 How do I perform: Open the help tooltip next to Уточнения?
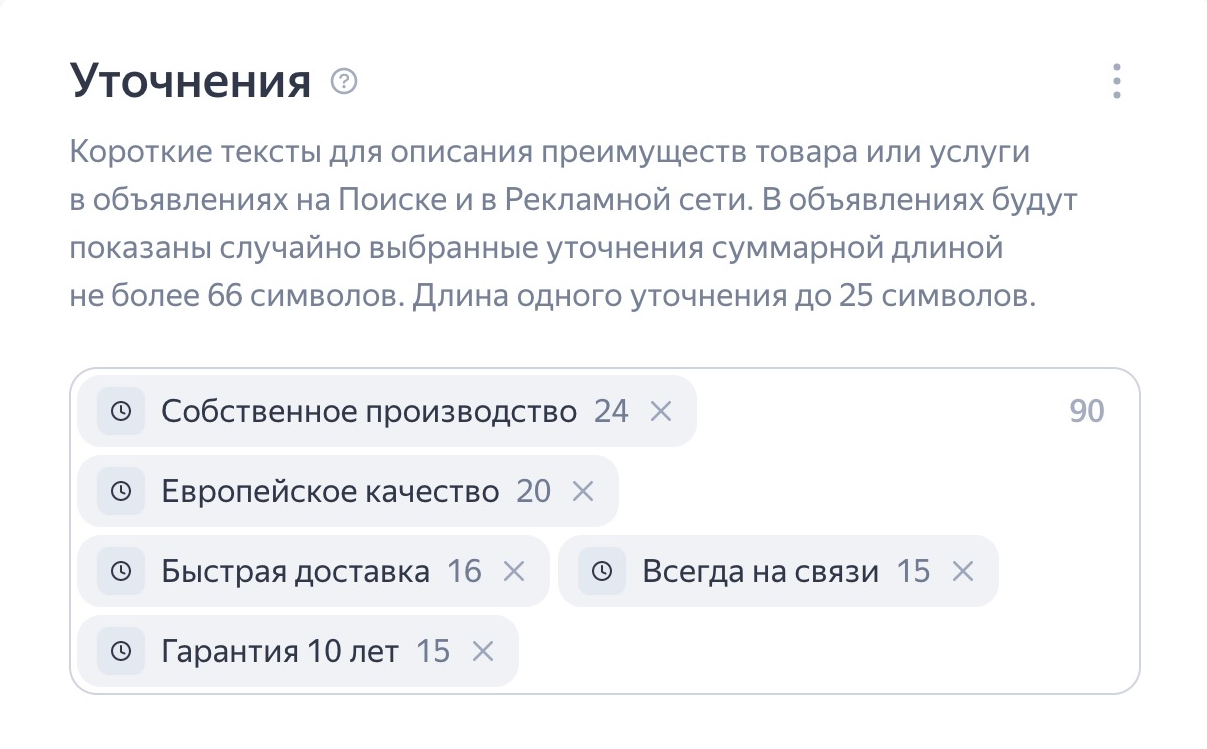click(x=344, y=81)
